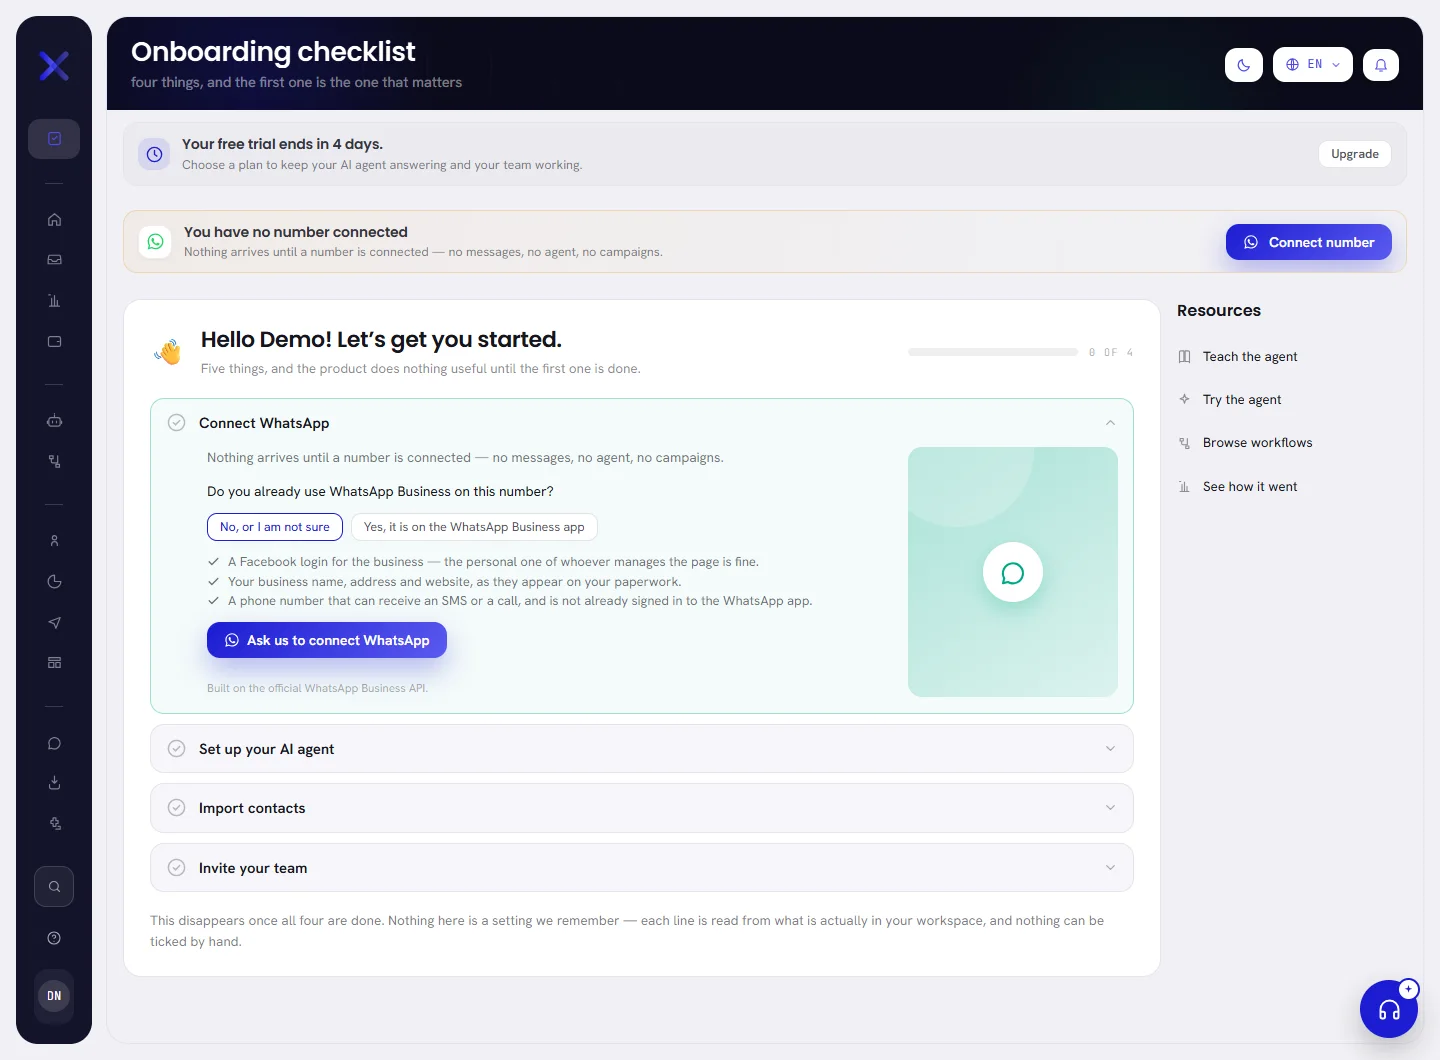Image resolution: width=1440 pixels, height=1060 pixels.
Task: Open the paper plane campaigns sidebar icon
Action: (54, 623)
